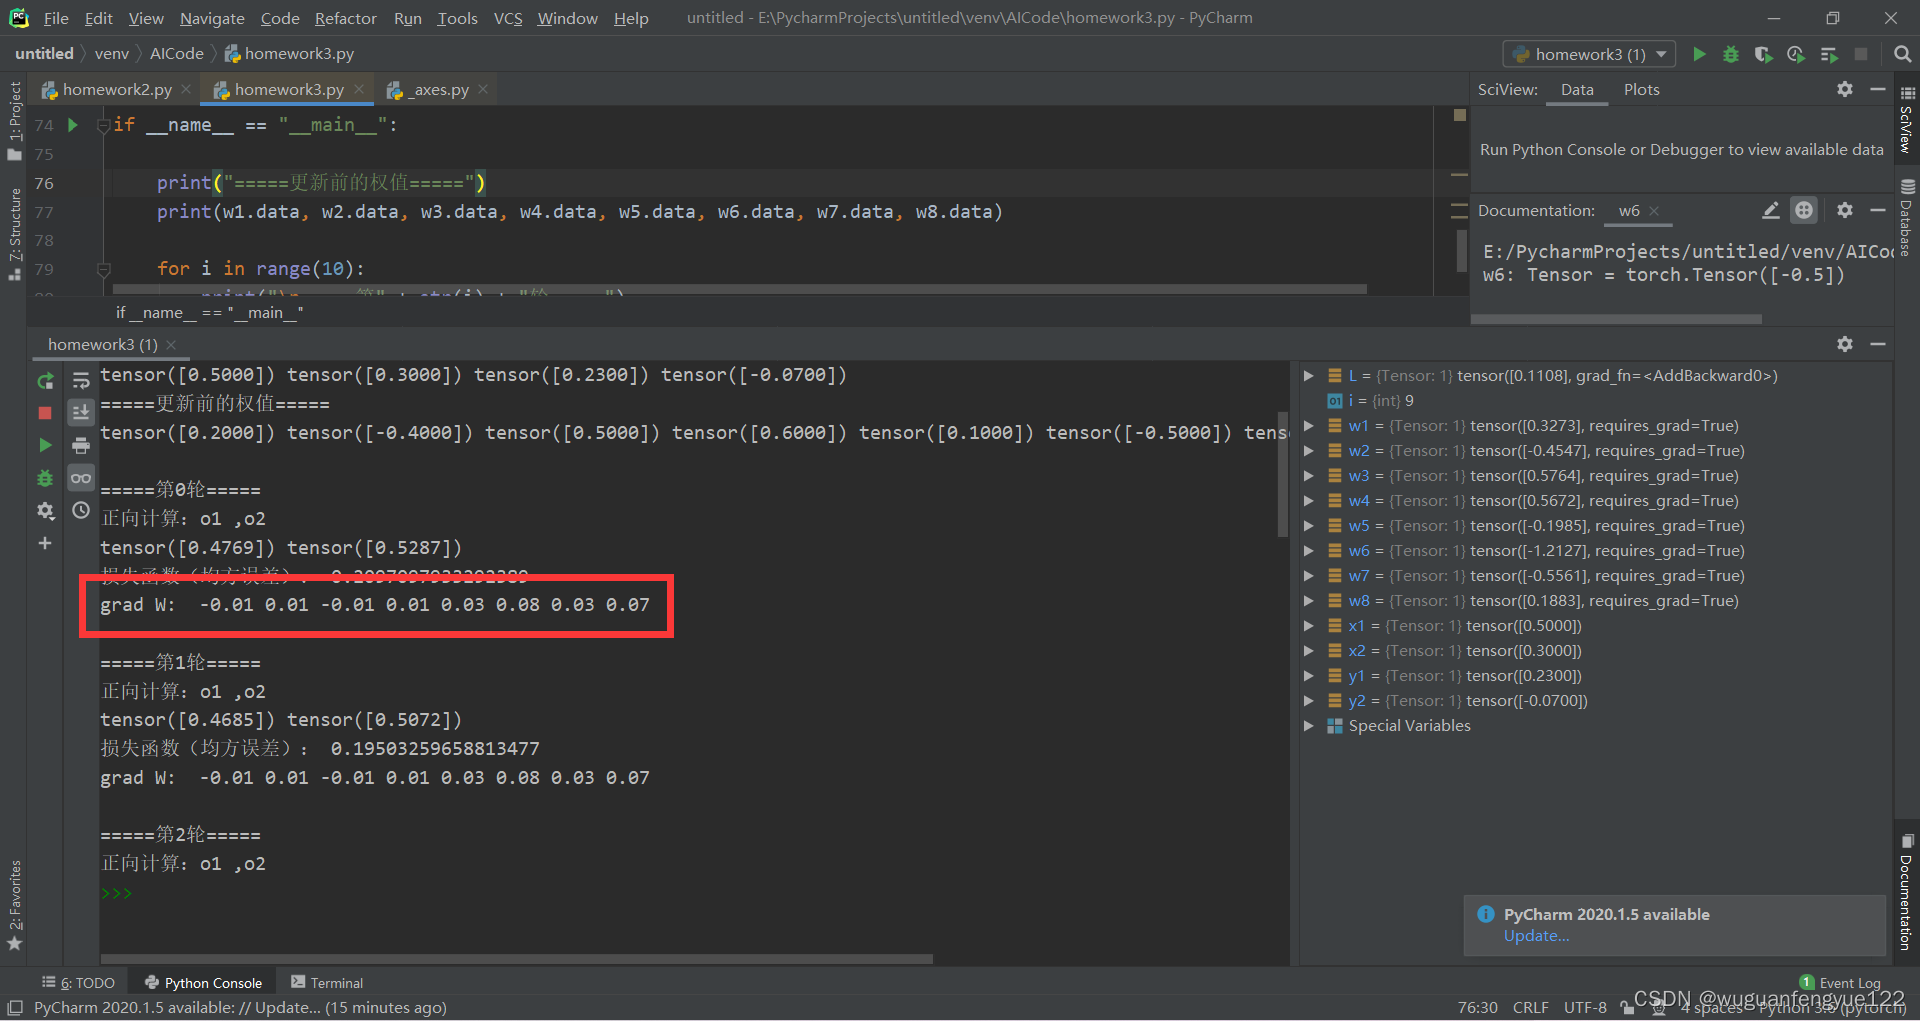The image size is (1920, 1021).
Task: Open the Database sidebar panel
Action: pos(1907,217)
